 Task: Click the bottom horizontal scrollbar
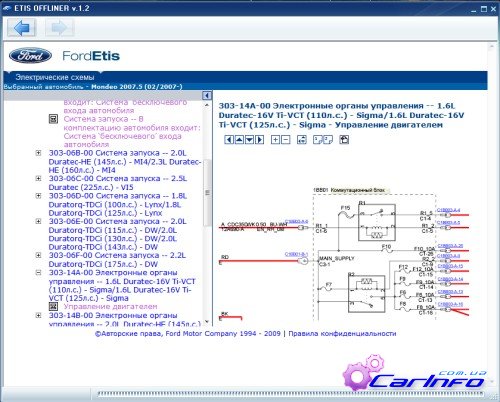pos(290,394)
